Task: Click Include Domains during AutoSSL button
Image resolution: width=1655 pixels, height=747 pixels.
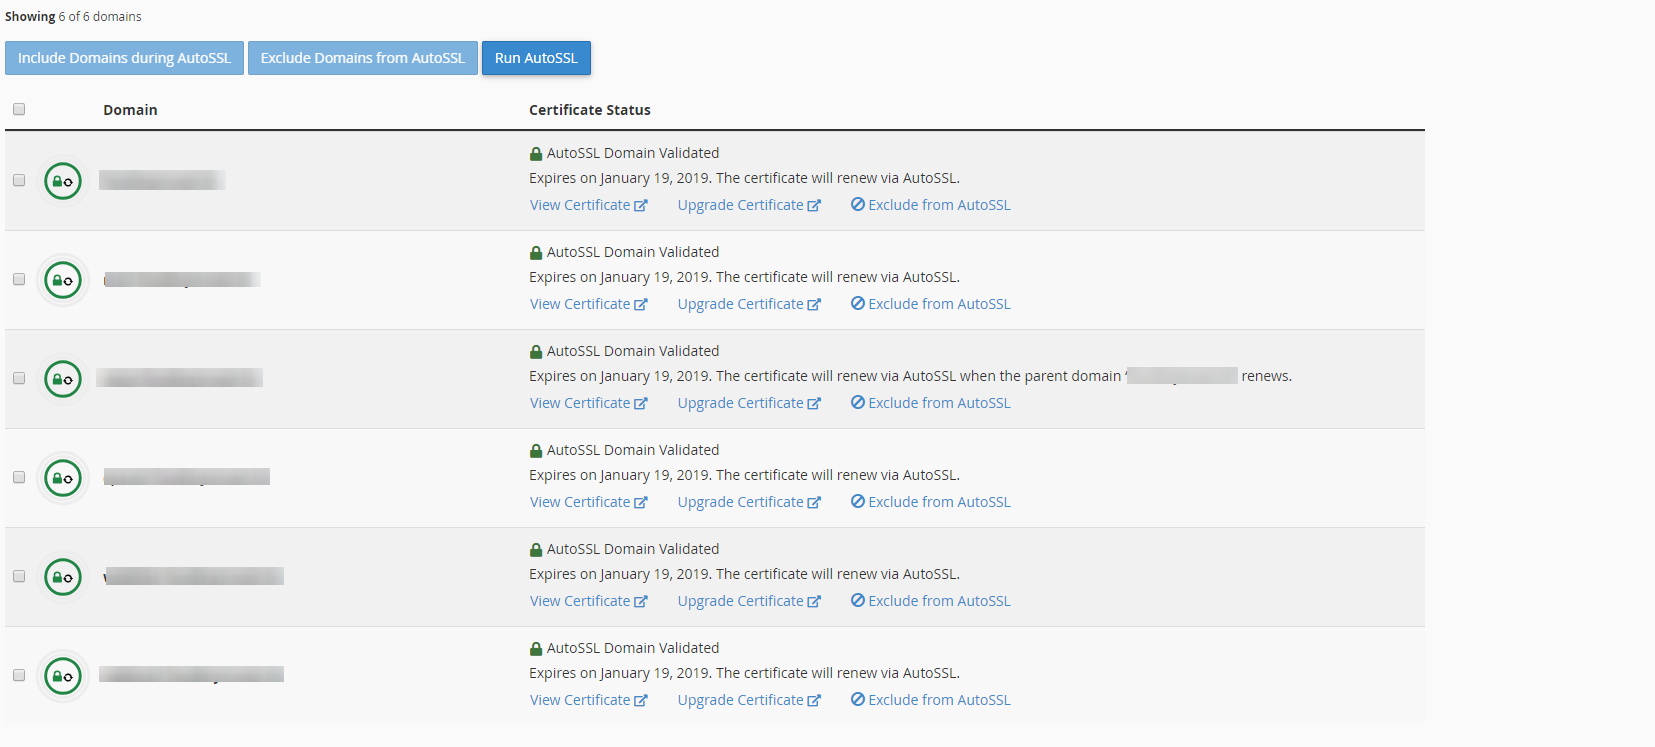Action: coord(124,58)
